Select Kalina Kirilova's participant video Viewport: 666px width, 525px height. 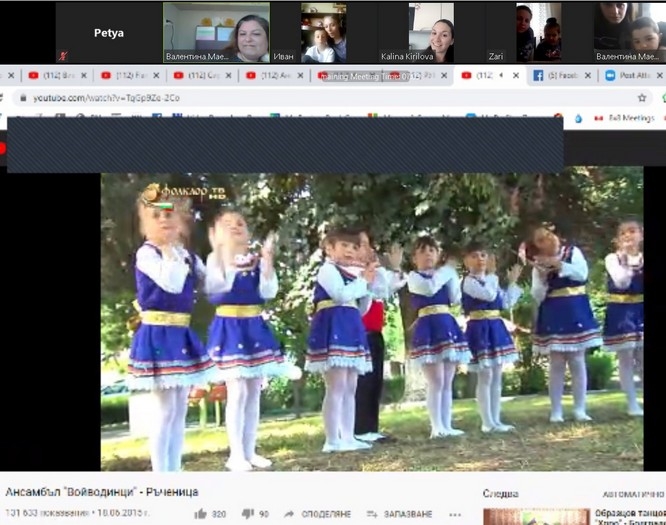pyautogui.click(x=432, y=32)
